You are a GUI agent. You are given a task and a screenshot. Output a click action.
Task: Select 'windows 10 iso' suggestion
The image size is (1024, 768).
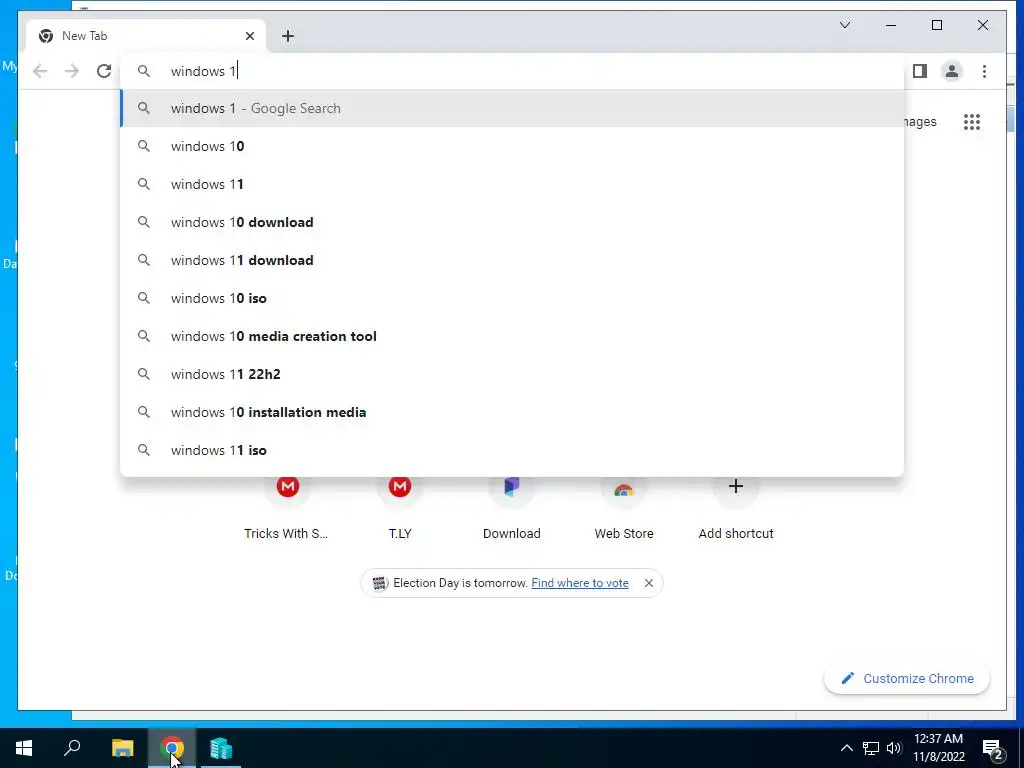coord(513,298)
